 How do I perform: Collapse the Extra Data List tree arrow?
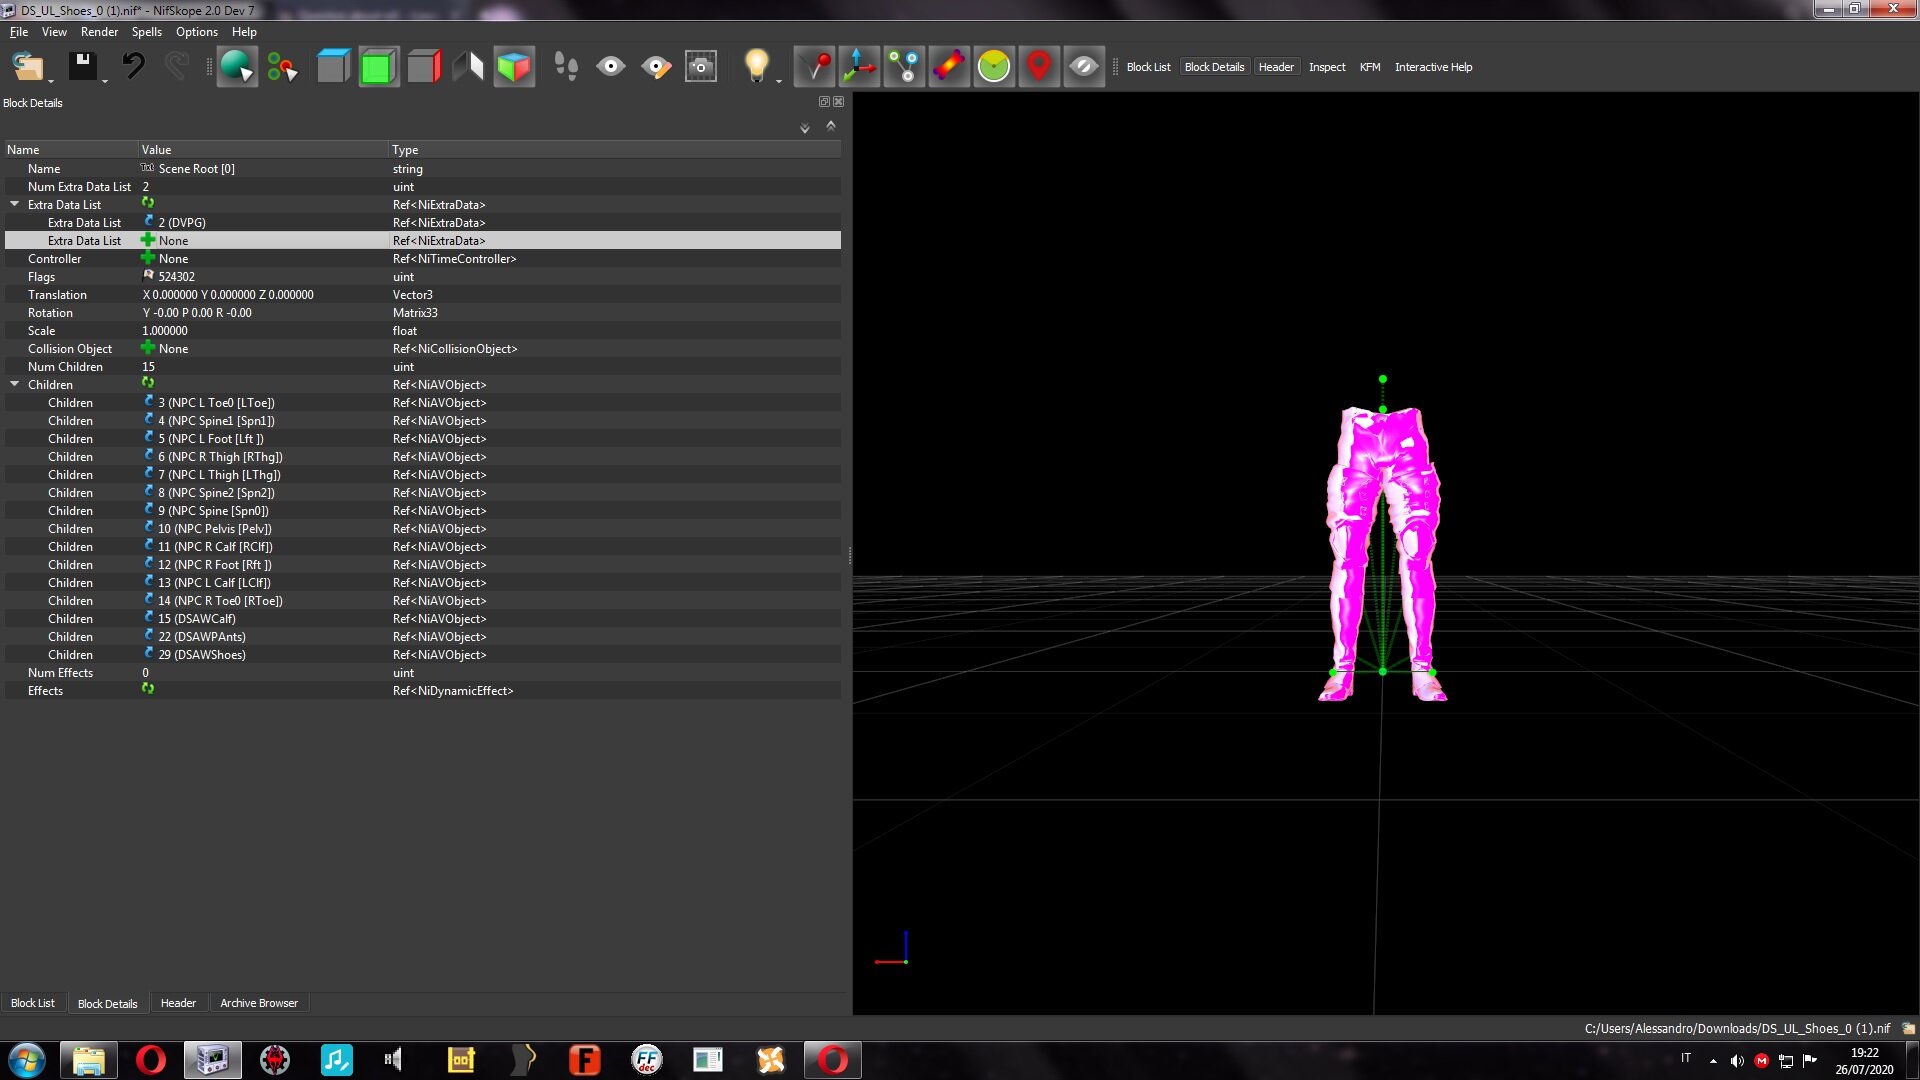(x=15, y=204)
